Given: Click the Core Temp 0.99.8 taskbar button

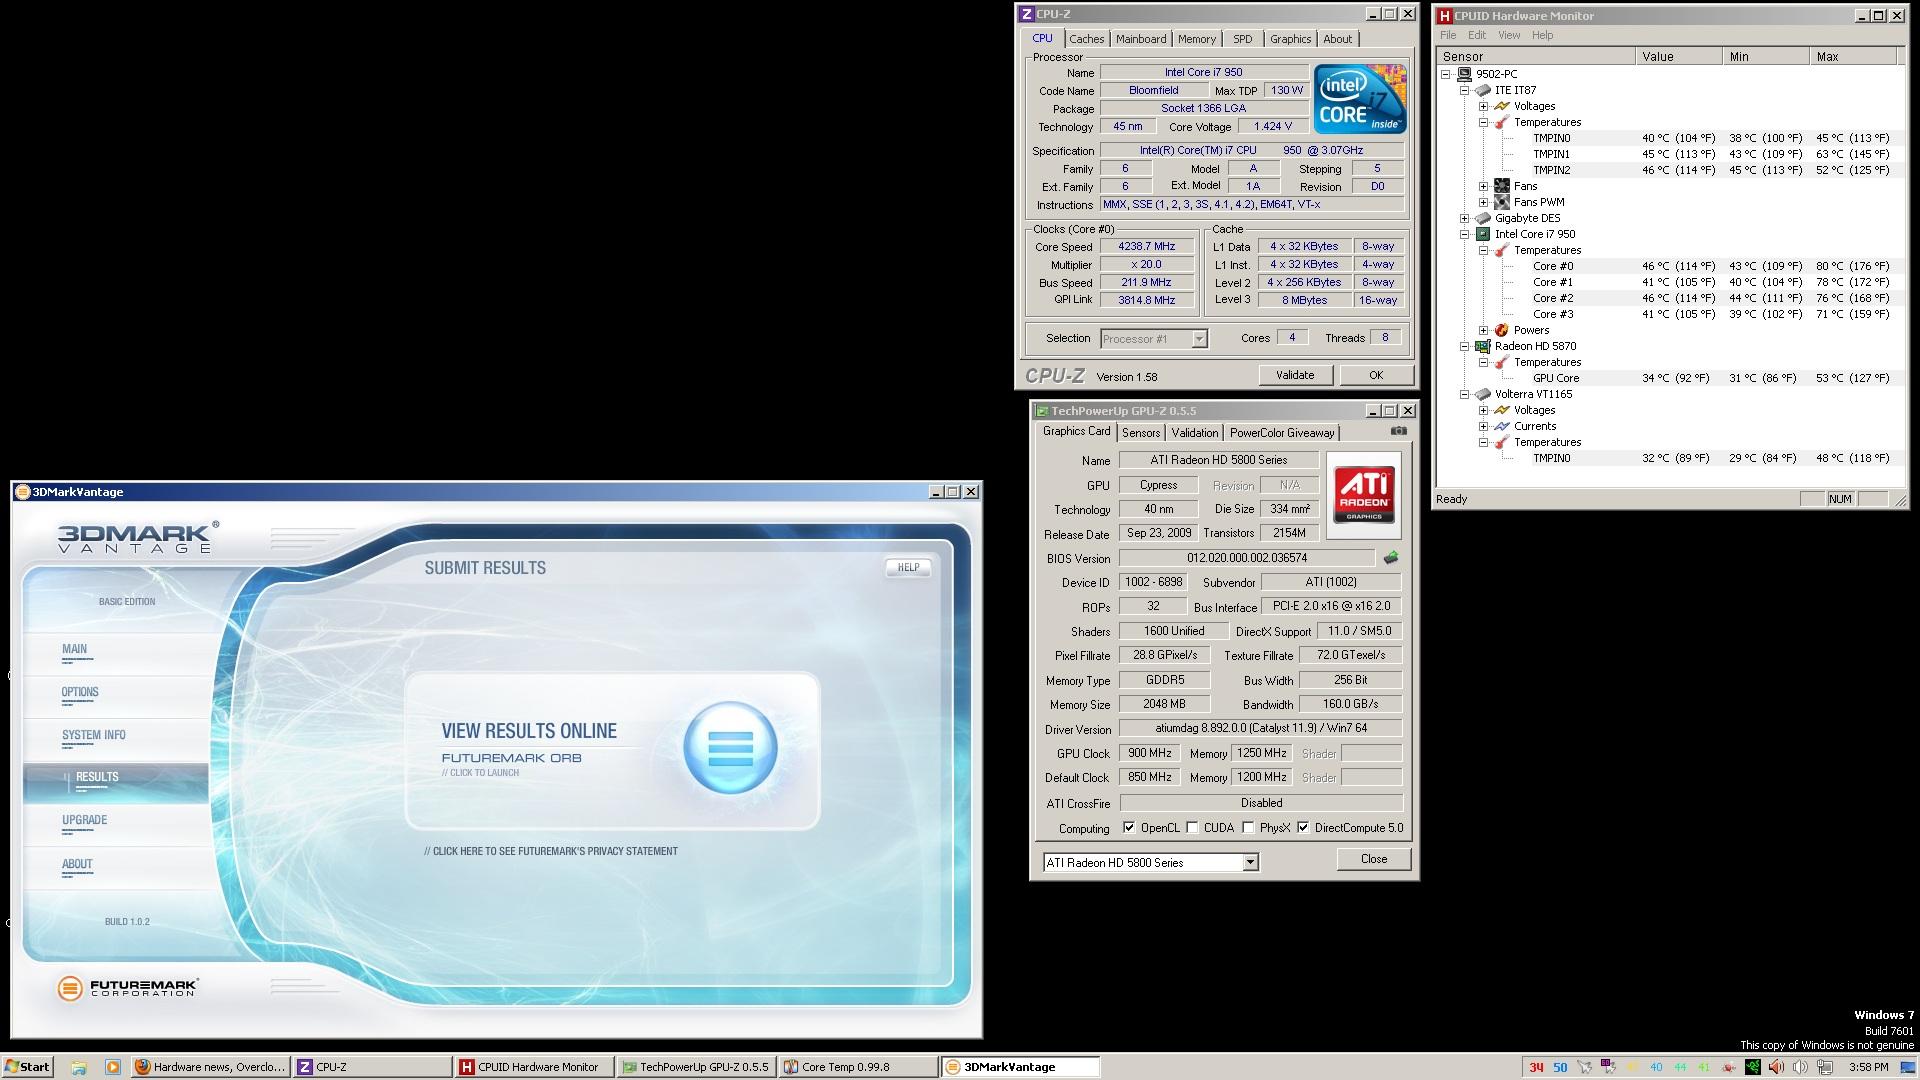Looking at the screenshot, I should pyautogui.click(x=858, y=1067).
